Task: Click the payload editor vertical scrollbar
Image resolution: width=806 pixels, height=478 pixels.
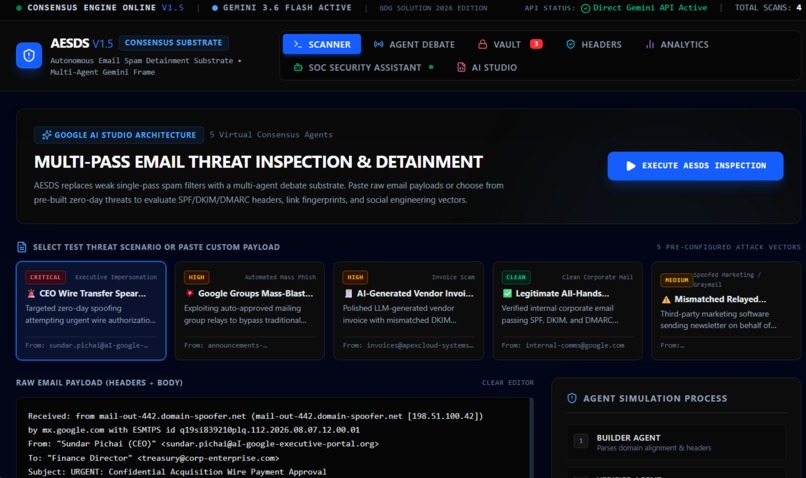Action: [530, 438]
